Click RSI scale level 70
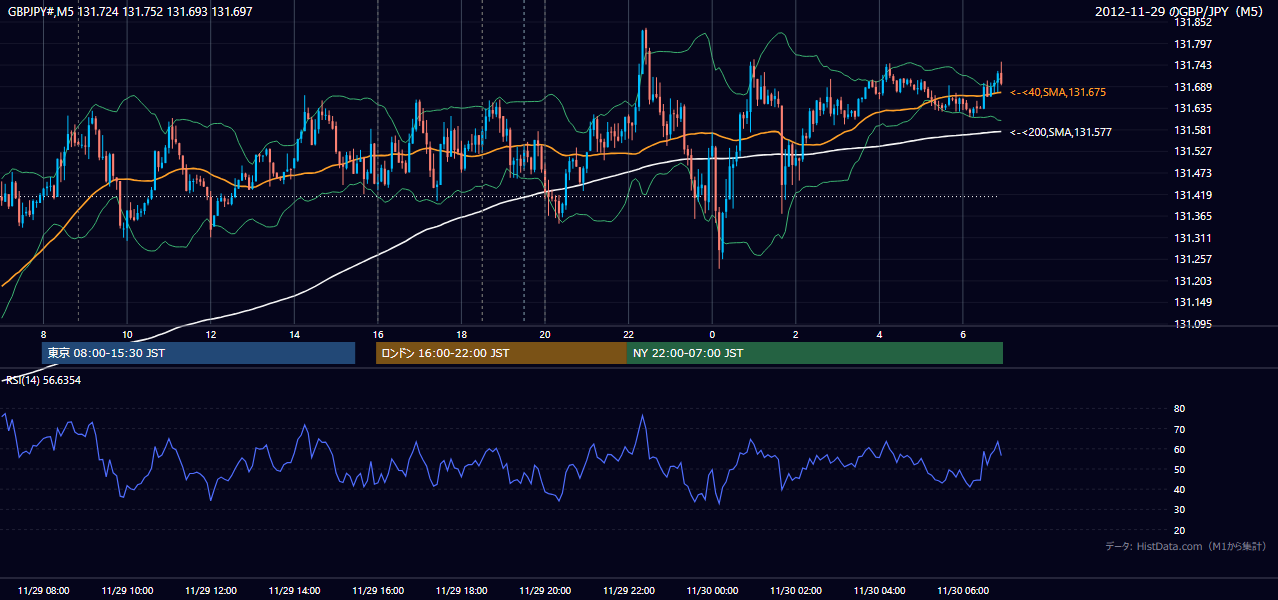The height and width of the screenshot is (600, 1278). [1179, 429]
